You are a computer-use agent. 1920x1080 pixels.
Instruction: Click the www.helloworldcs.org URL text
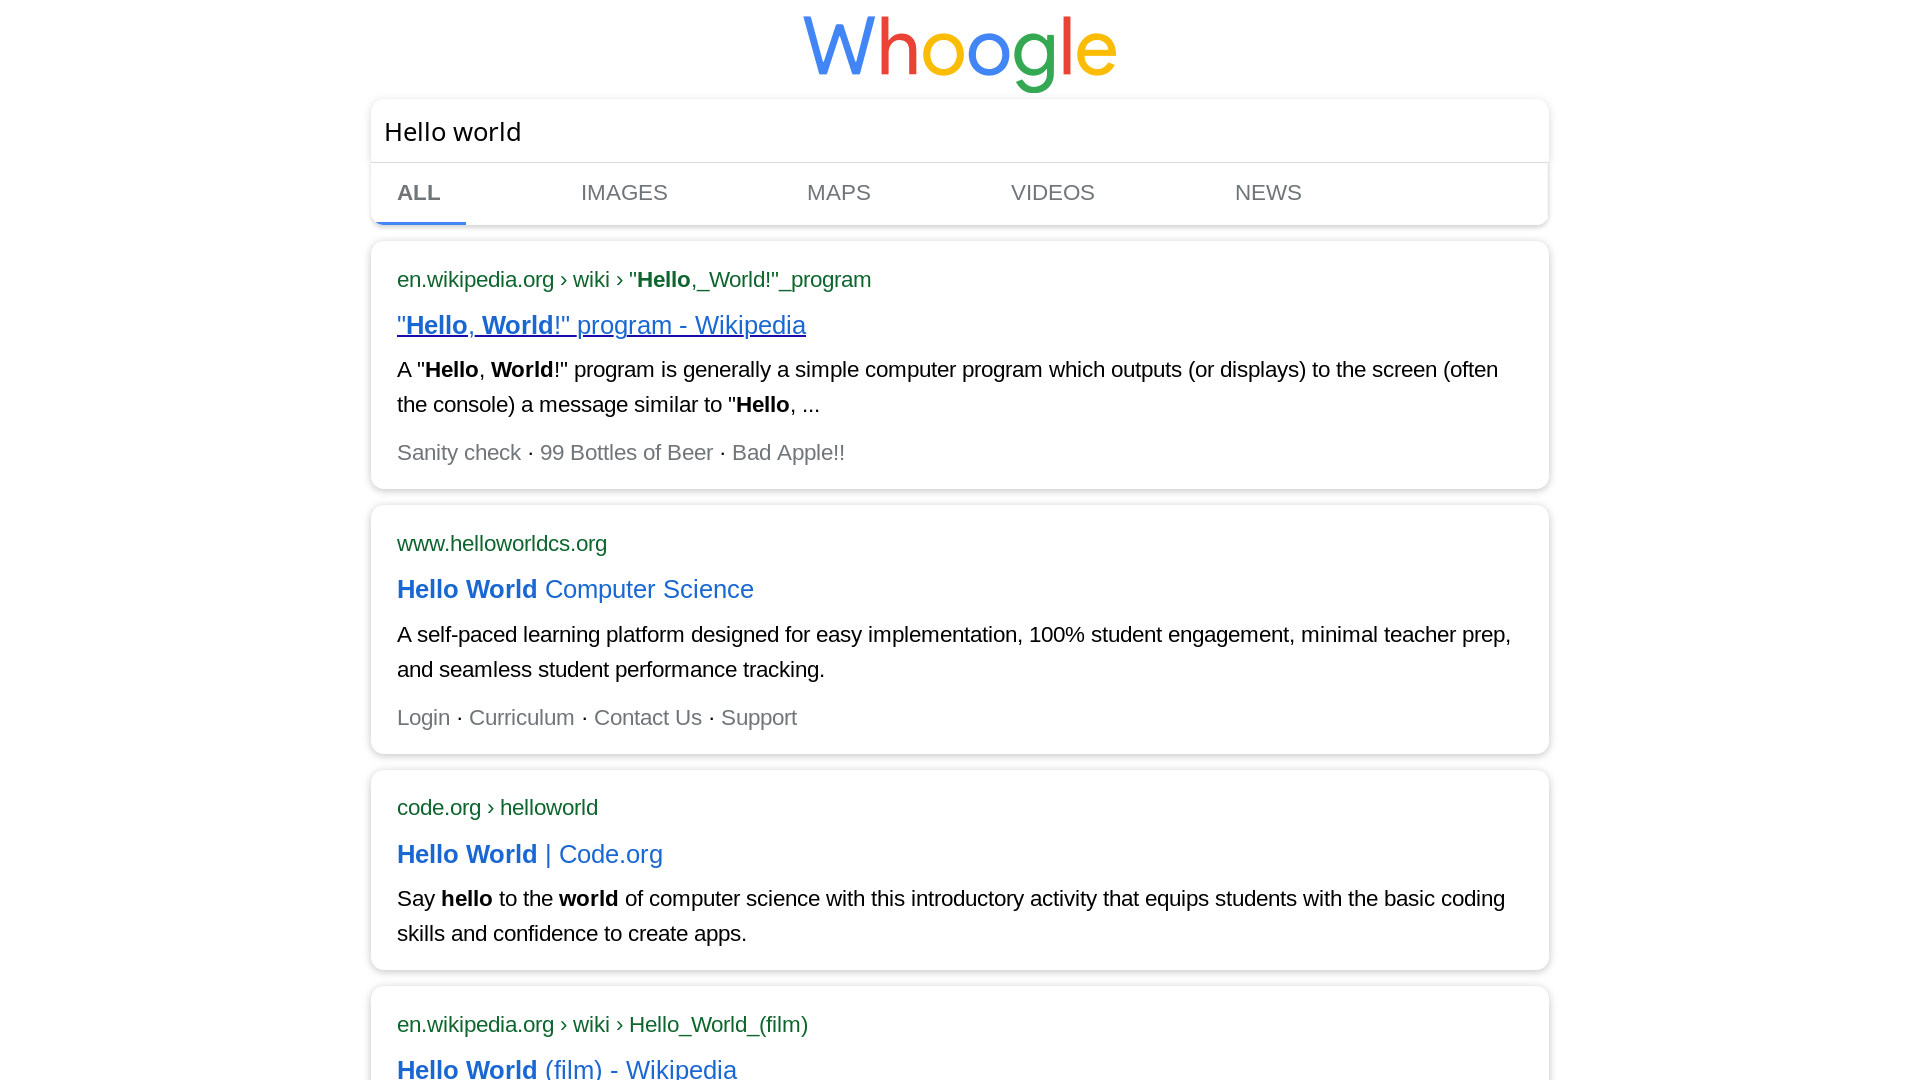tap(501, 544)
